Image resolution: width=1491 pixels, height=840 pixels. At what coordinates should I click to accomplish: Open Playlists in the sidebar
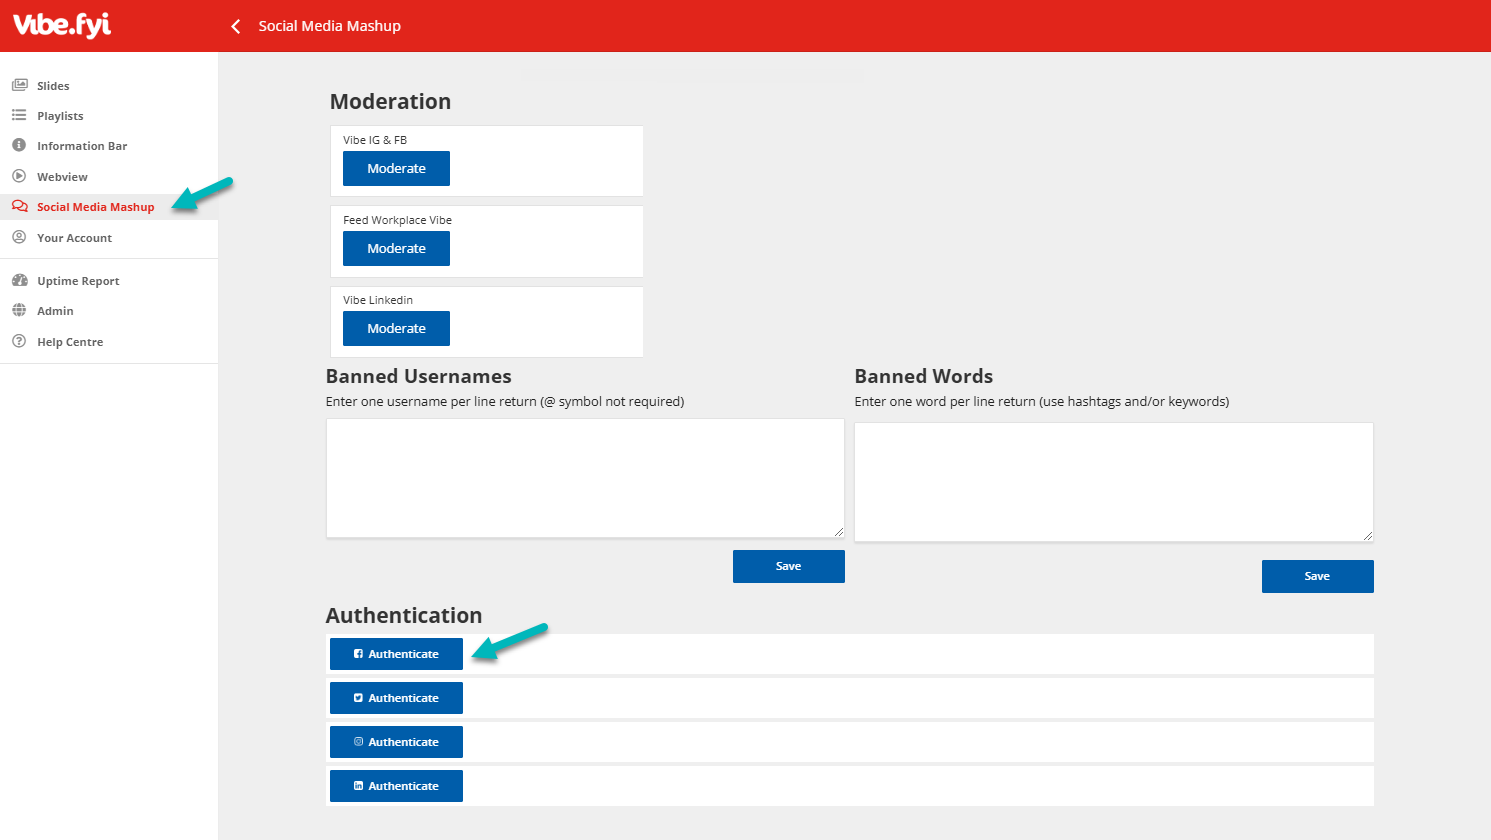tap(60, 116)
